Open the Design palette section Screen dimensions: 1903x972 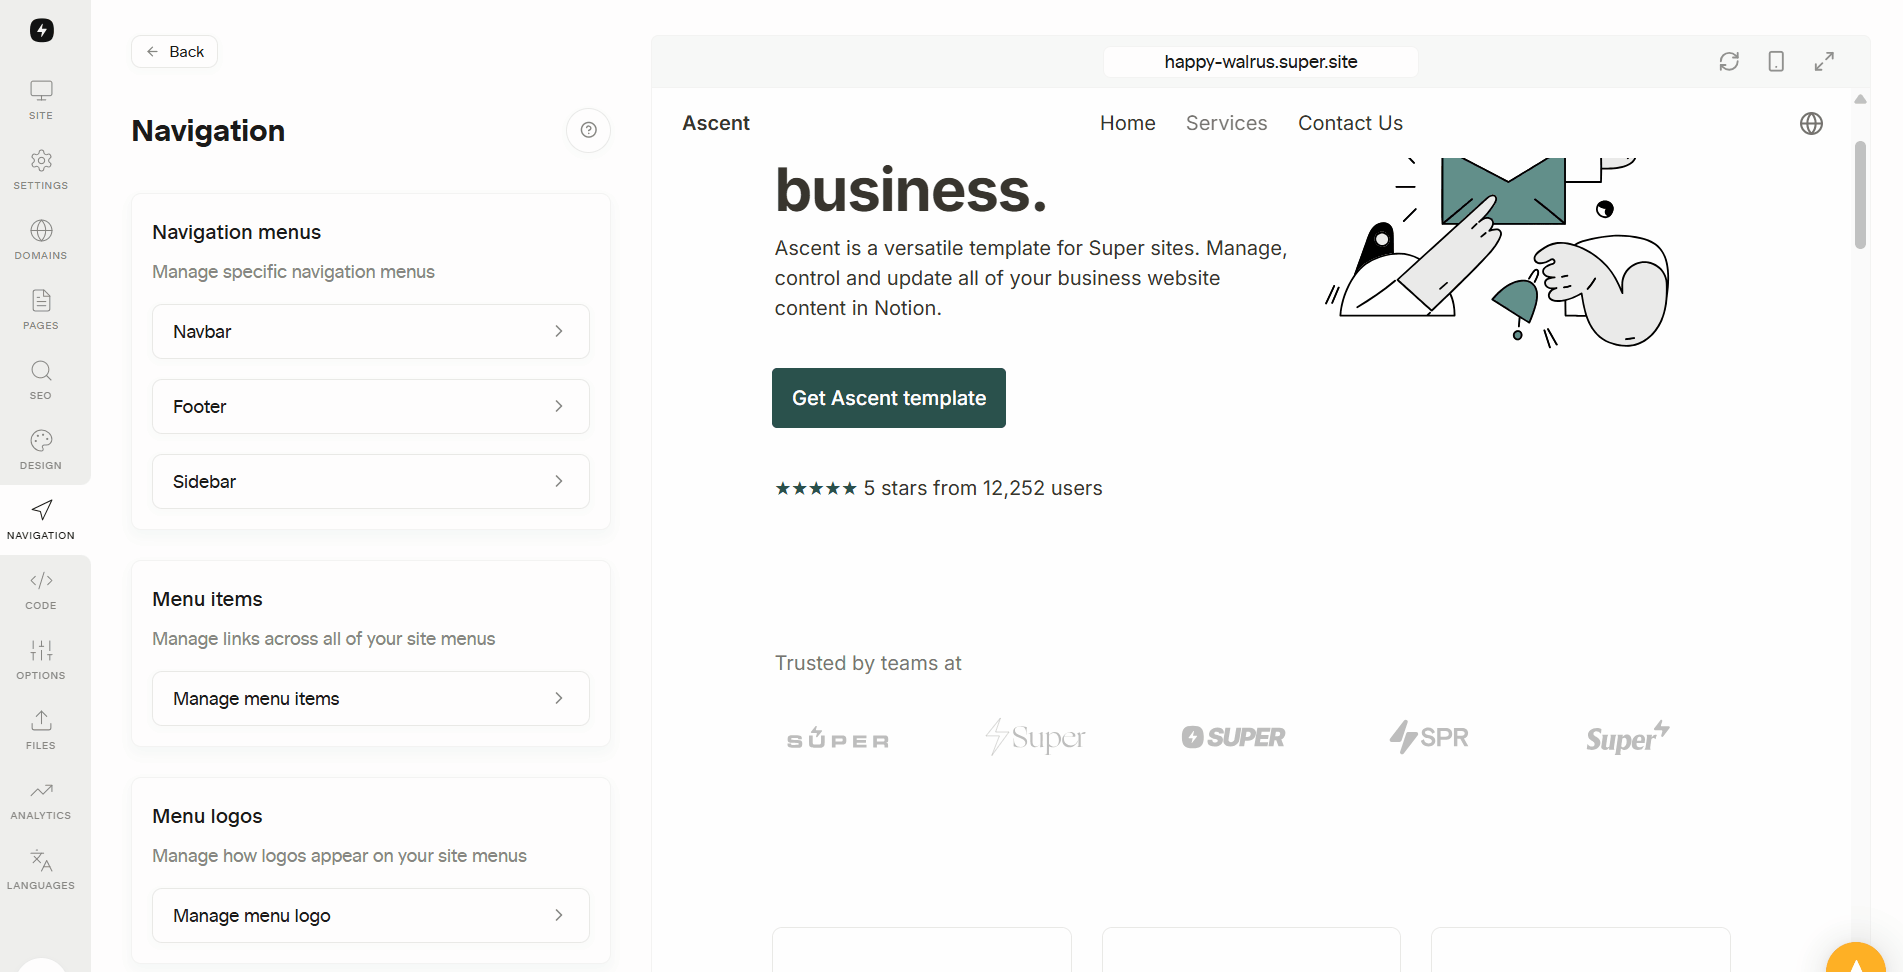[x=41, y=450]
